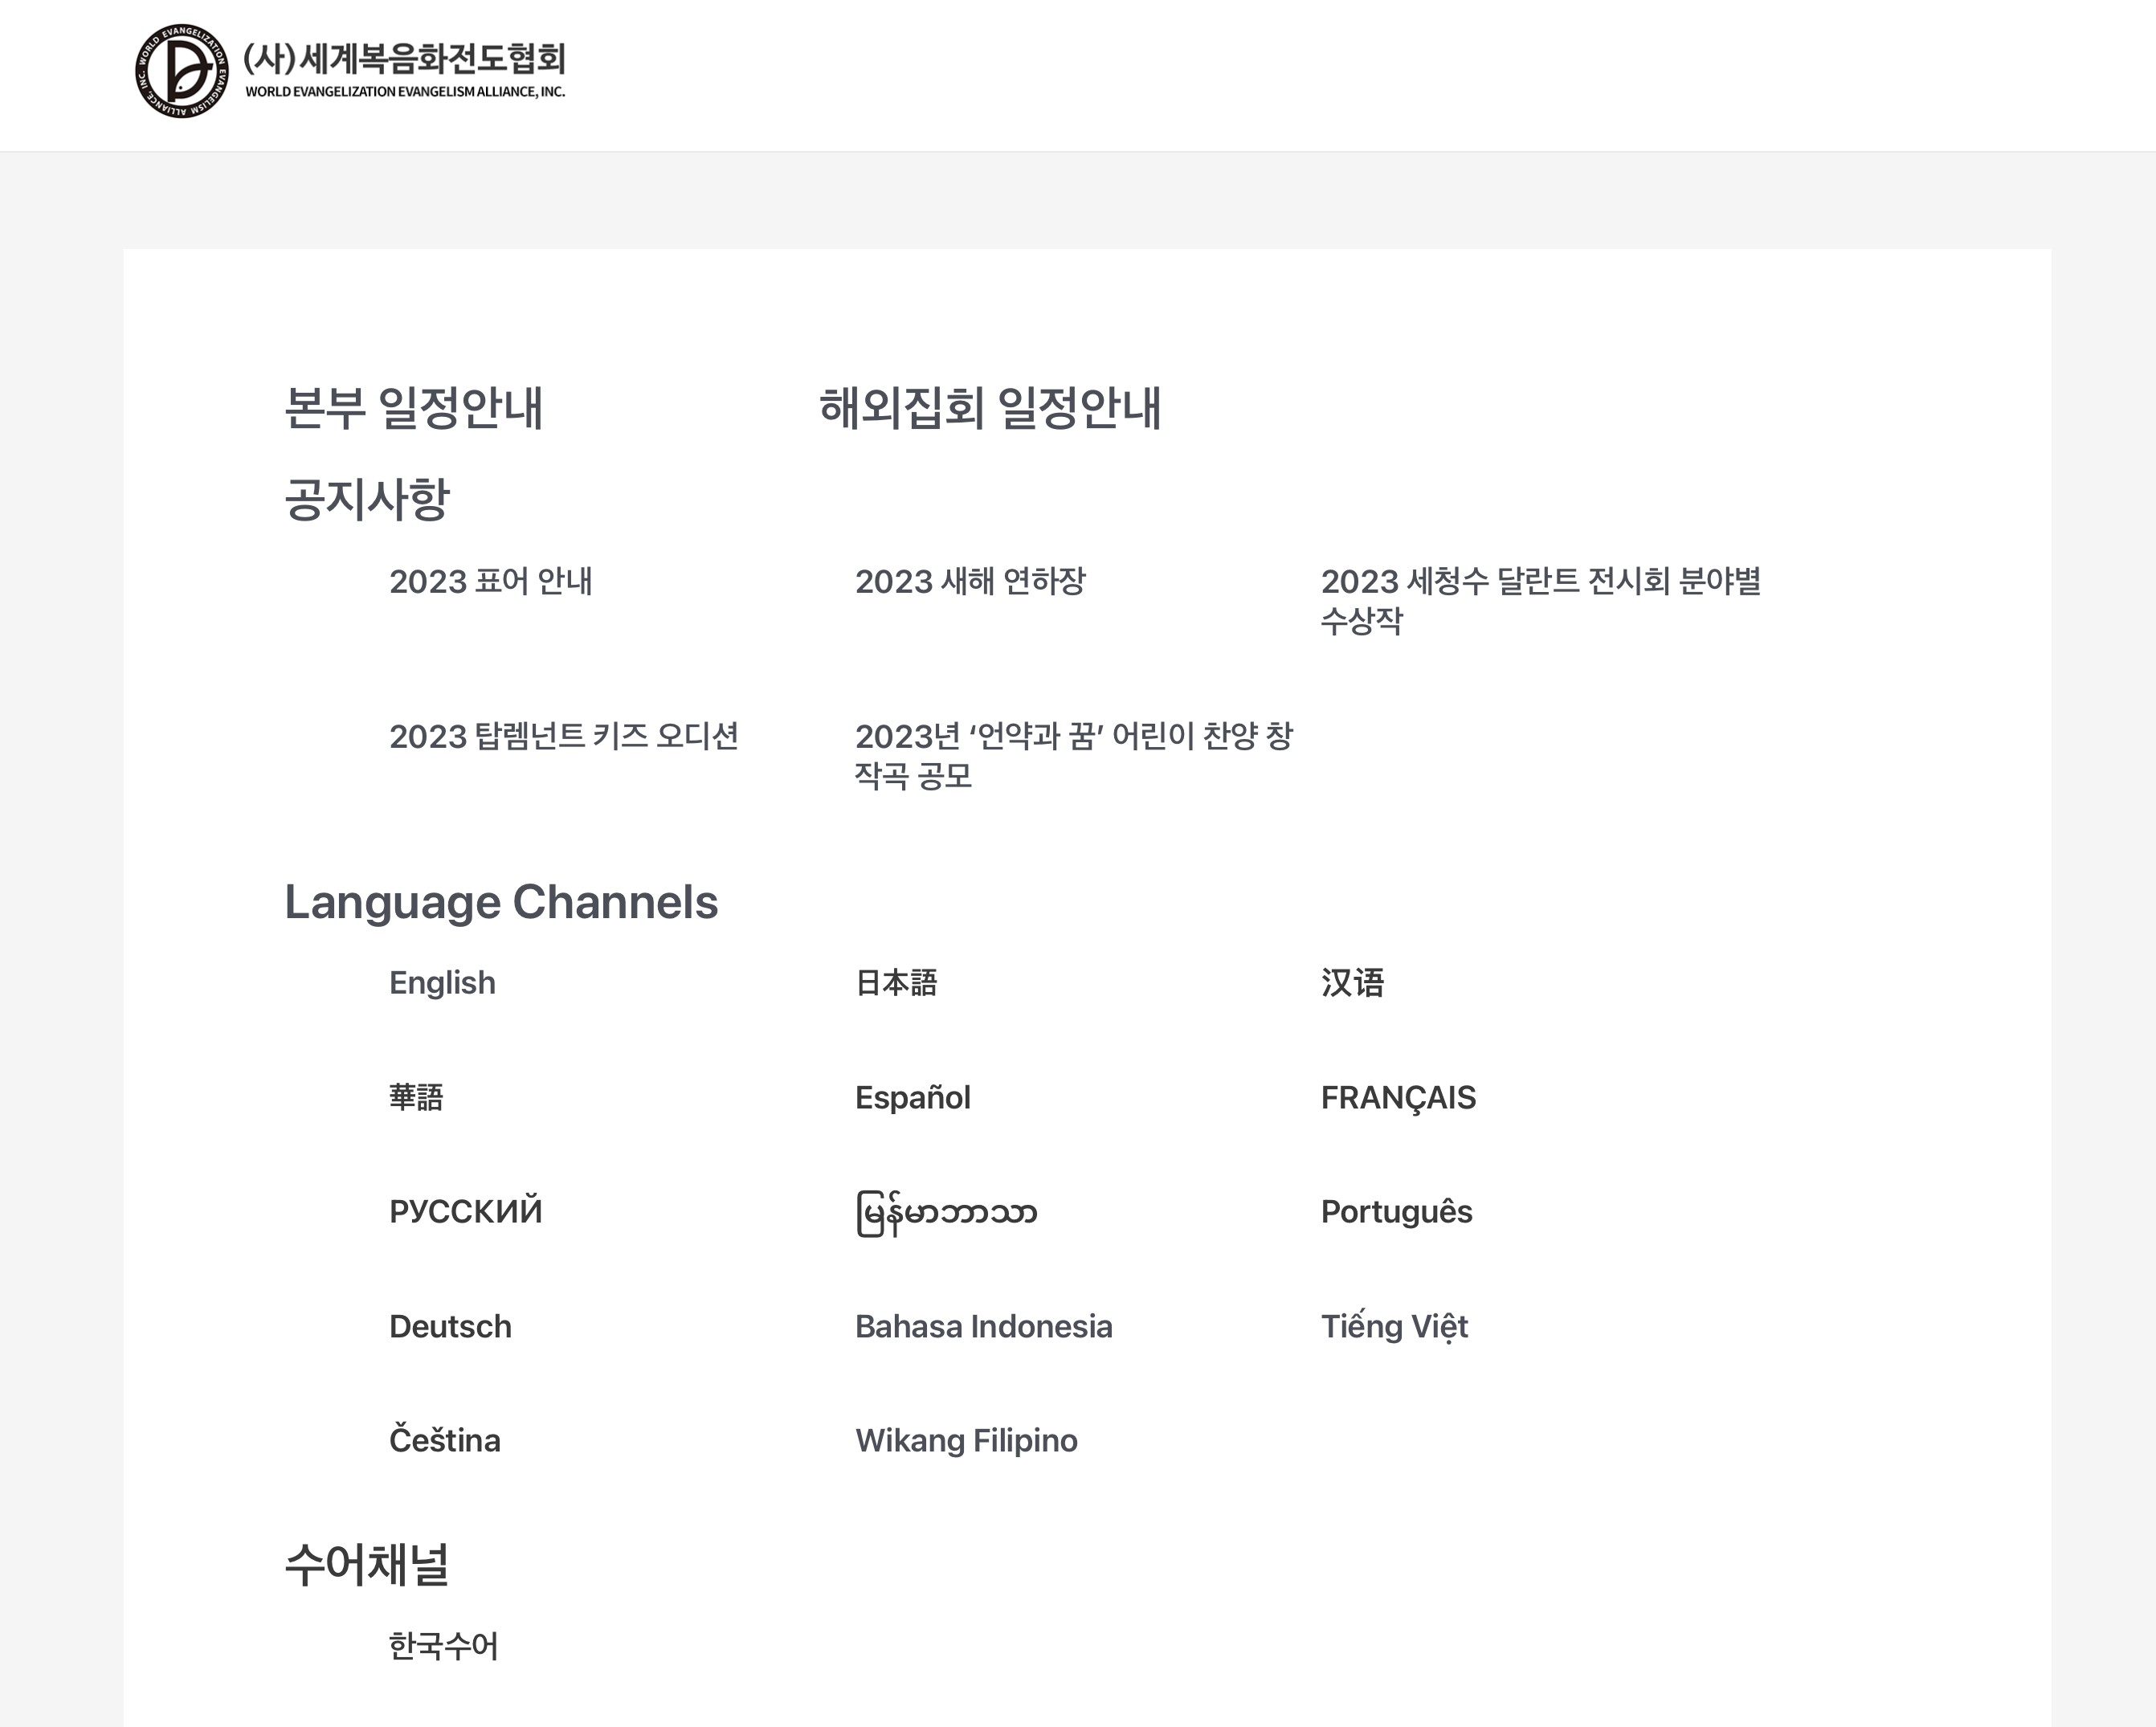The image size is (2156, 1727).
Task: Select the Tiếng Việt channel
Action: [1394, 1327]
